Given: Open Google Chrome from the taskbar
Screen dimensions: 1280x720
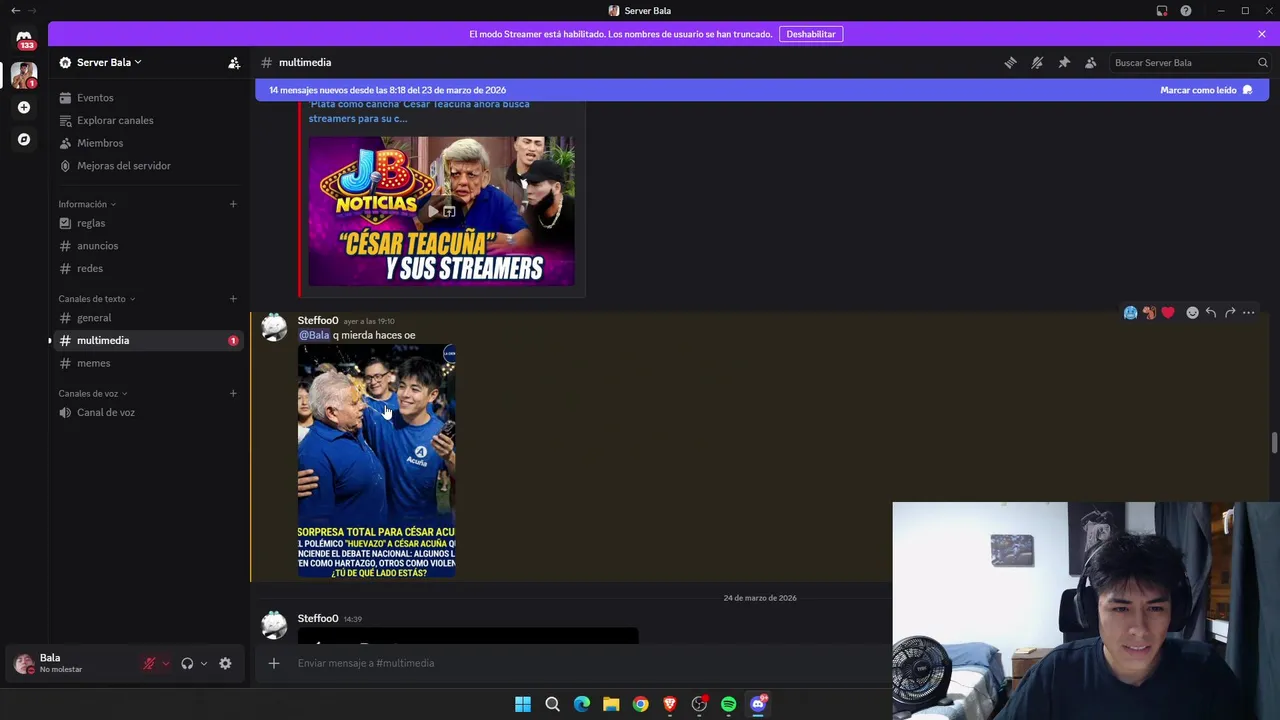Looking at the screenshot, I should tap(640, 704).
